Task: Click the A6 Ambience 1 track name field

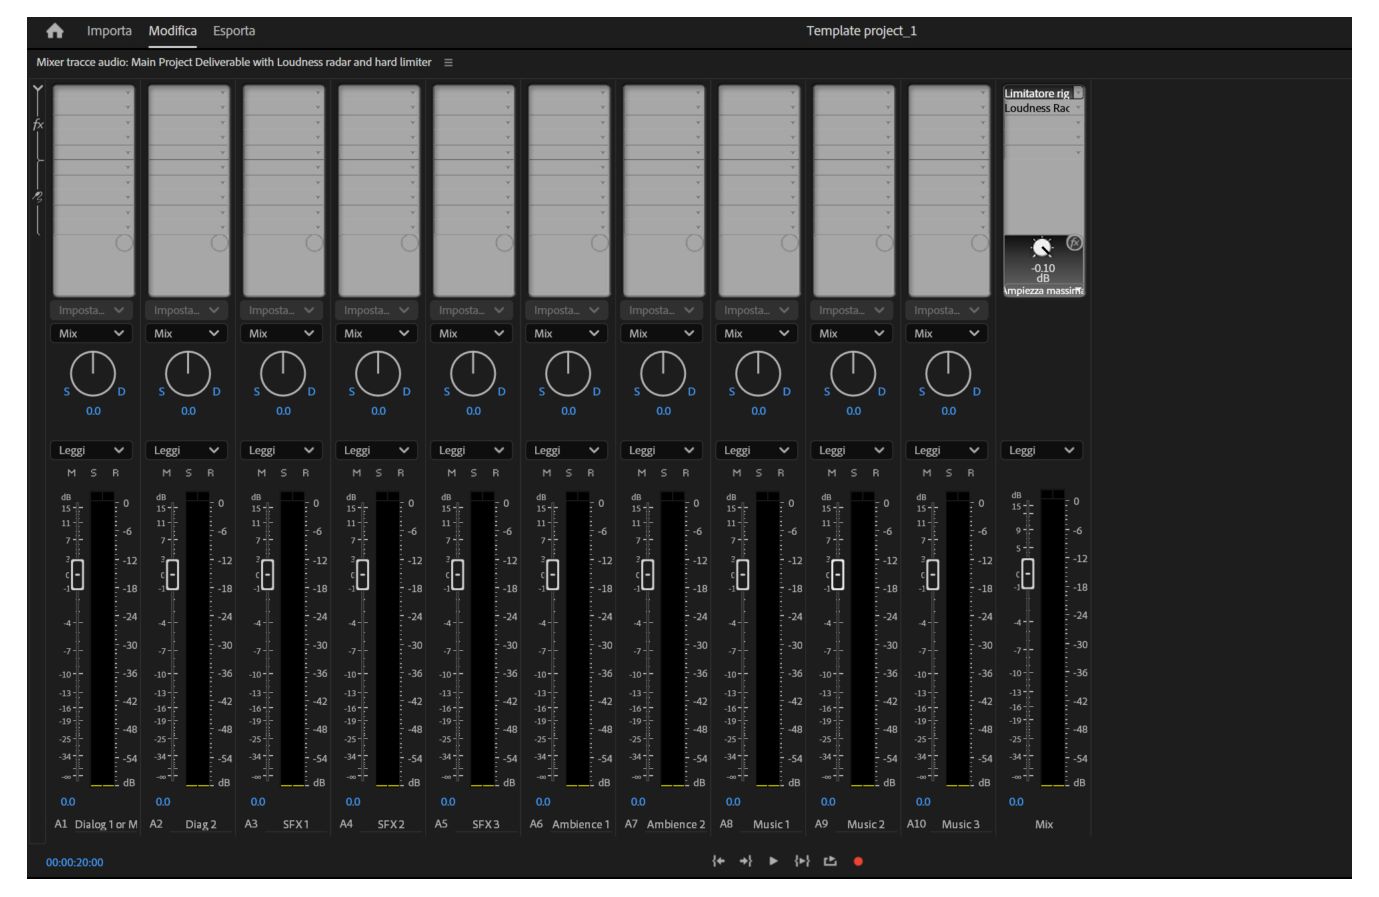Action: [580, 824]
